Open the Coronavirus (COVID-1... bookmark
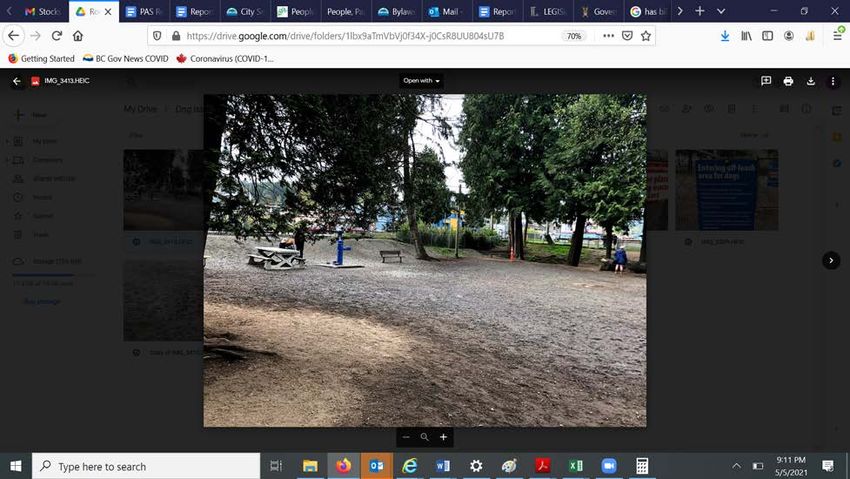850x479 pixels. (225, 59)
